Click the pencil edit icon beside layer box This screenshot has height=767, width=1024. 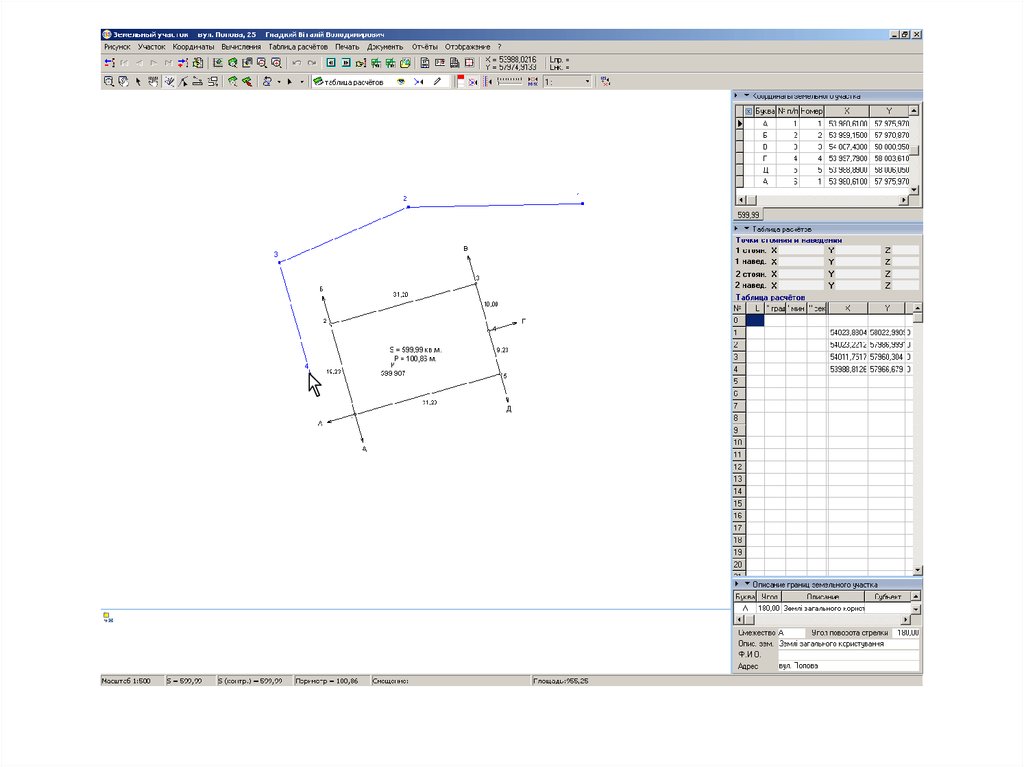click(436, 82)
